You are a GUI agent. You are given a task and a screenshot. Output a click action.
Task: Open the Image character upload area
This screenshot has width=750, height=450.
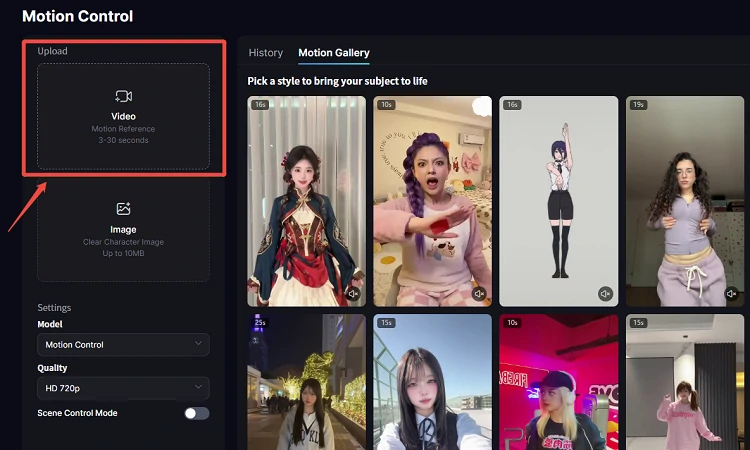(x=123, y=230)
